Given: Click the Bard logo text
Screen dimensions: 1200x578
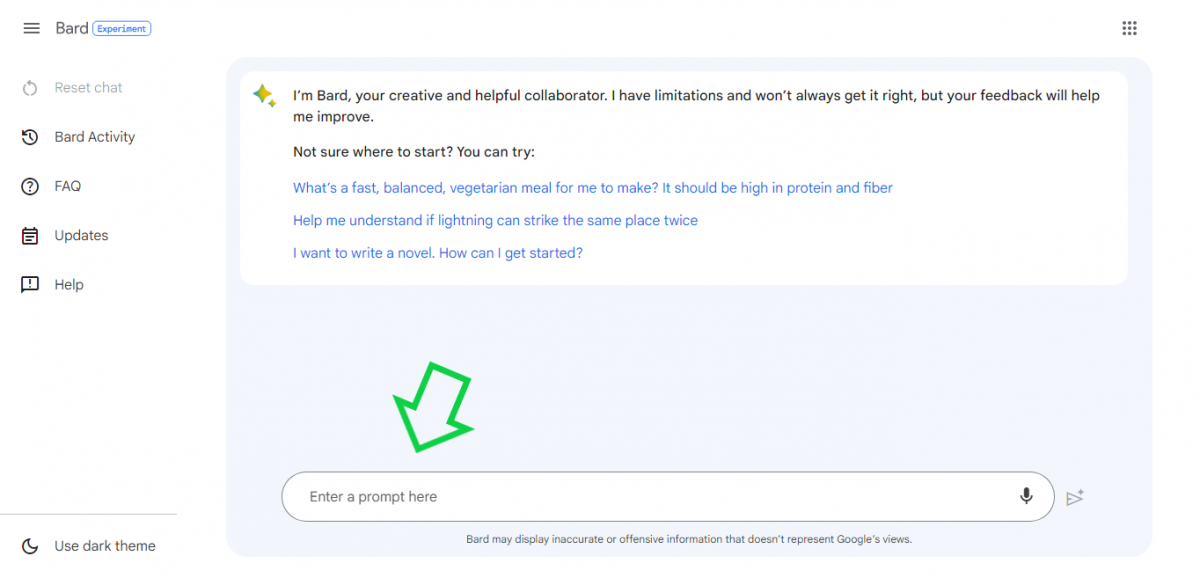Looking at the screenshot, I should coord(71,29).
